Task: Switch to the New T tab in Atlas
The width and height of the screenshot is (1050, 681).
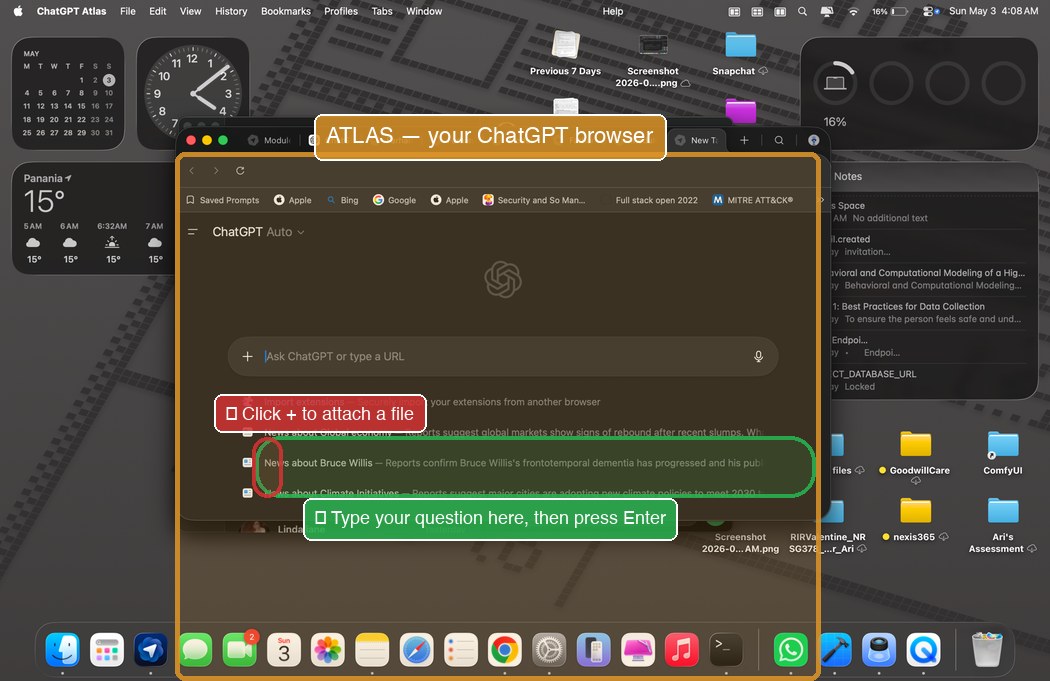Action: tap(696, 140)
